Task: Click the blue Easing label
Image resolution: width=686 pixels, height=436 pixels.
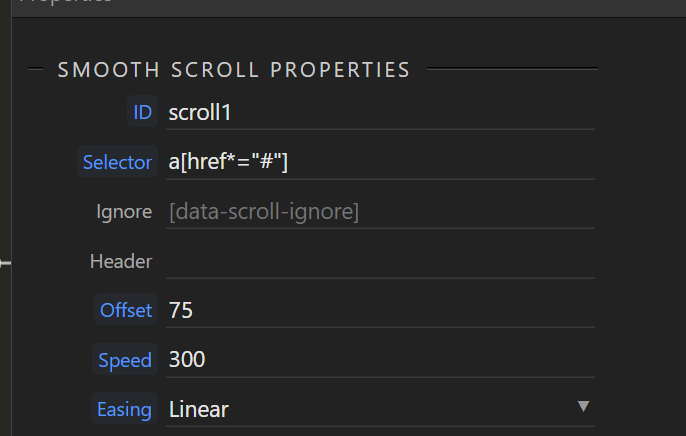Action: [124, 409]
